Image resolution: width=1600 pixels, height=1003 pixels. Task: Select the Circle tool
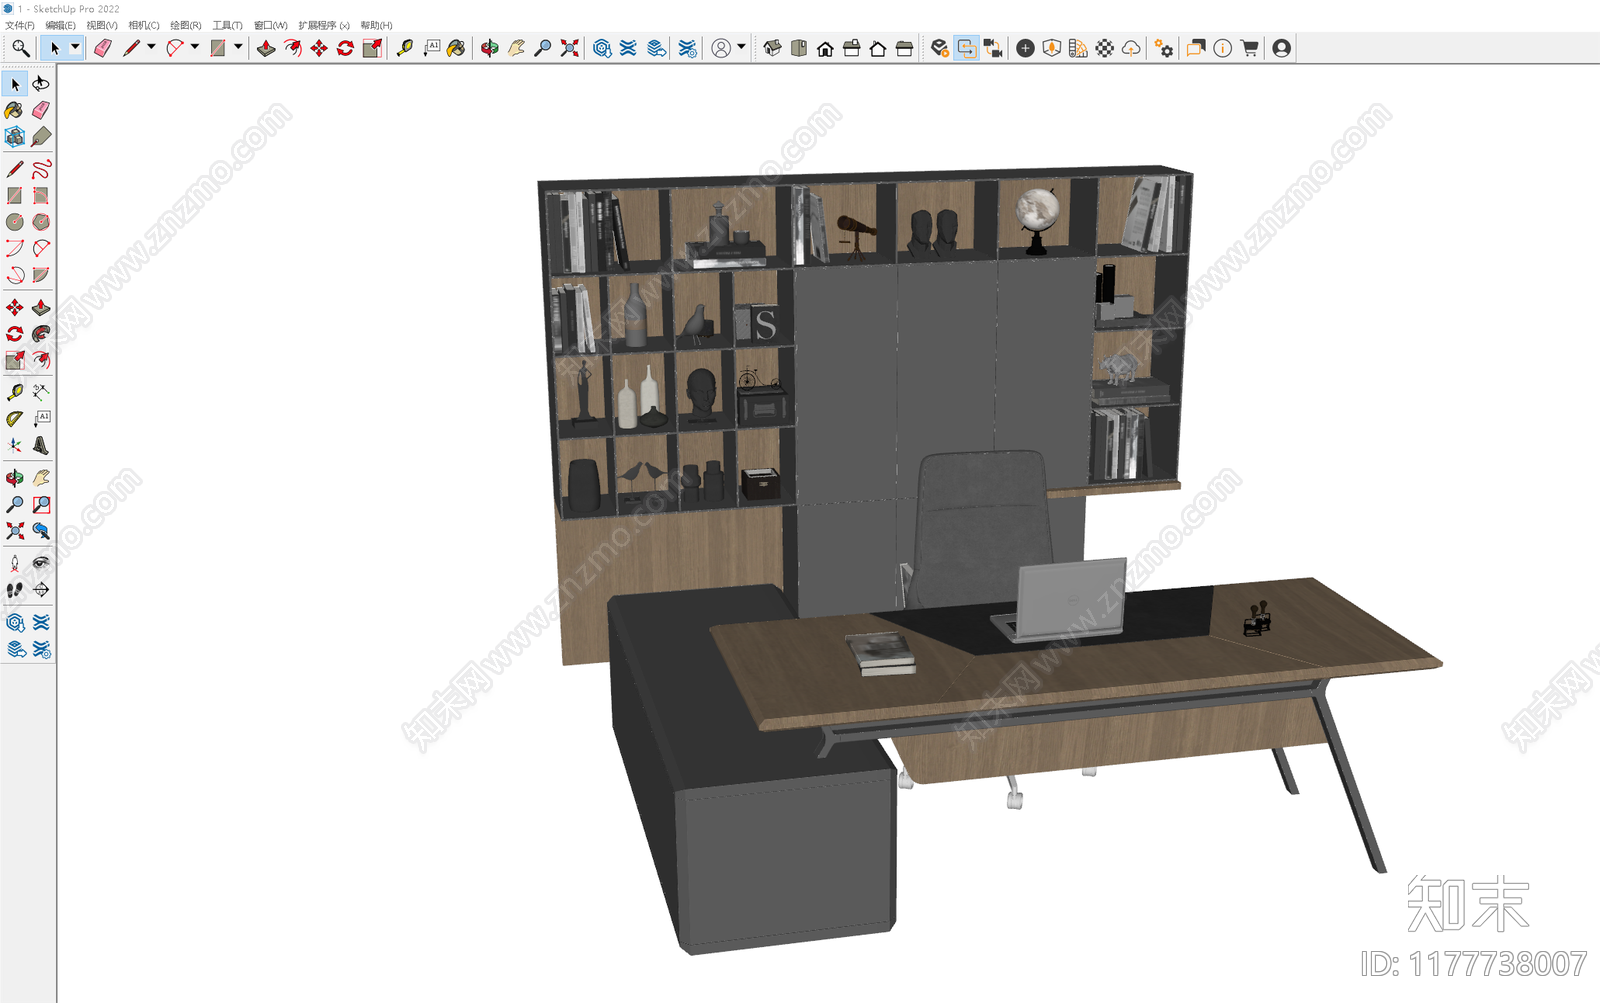[15, 222]
